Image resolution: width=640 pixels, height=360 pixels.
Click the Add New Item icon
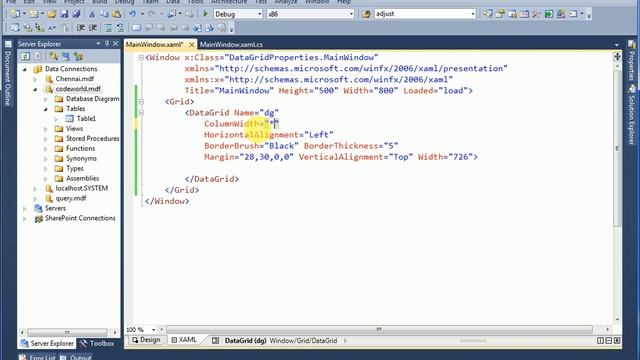tap(33, 14)
